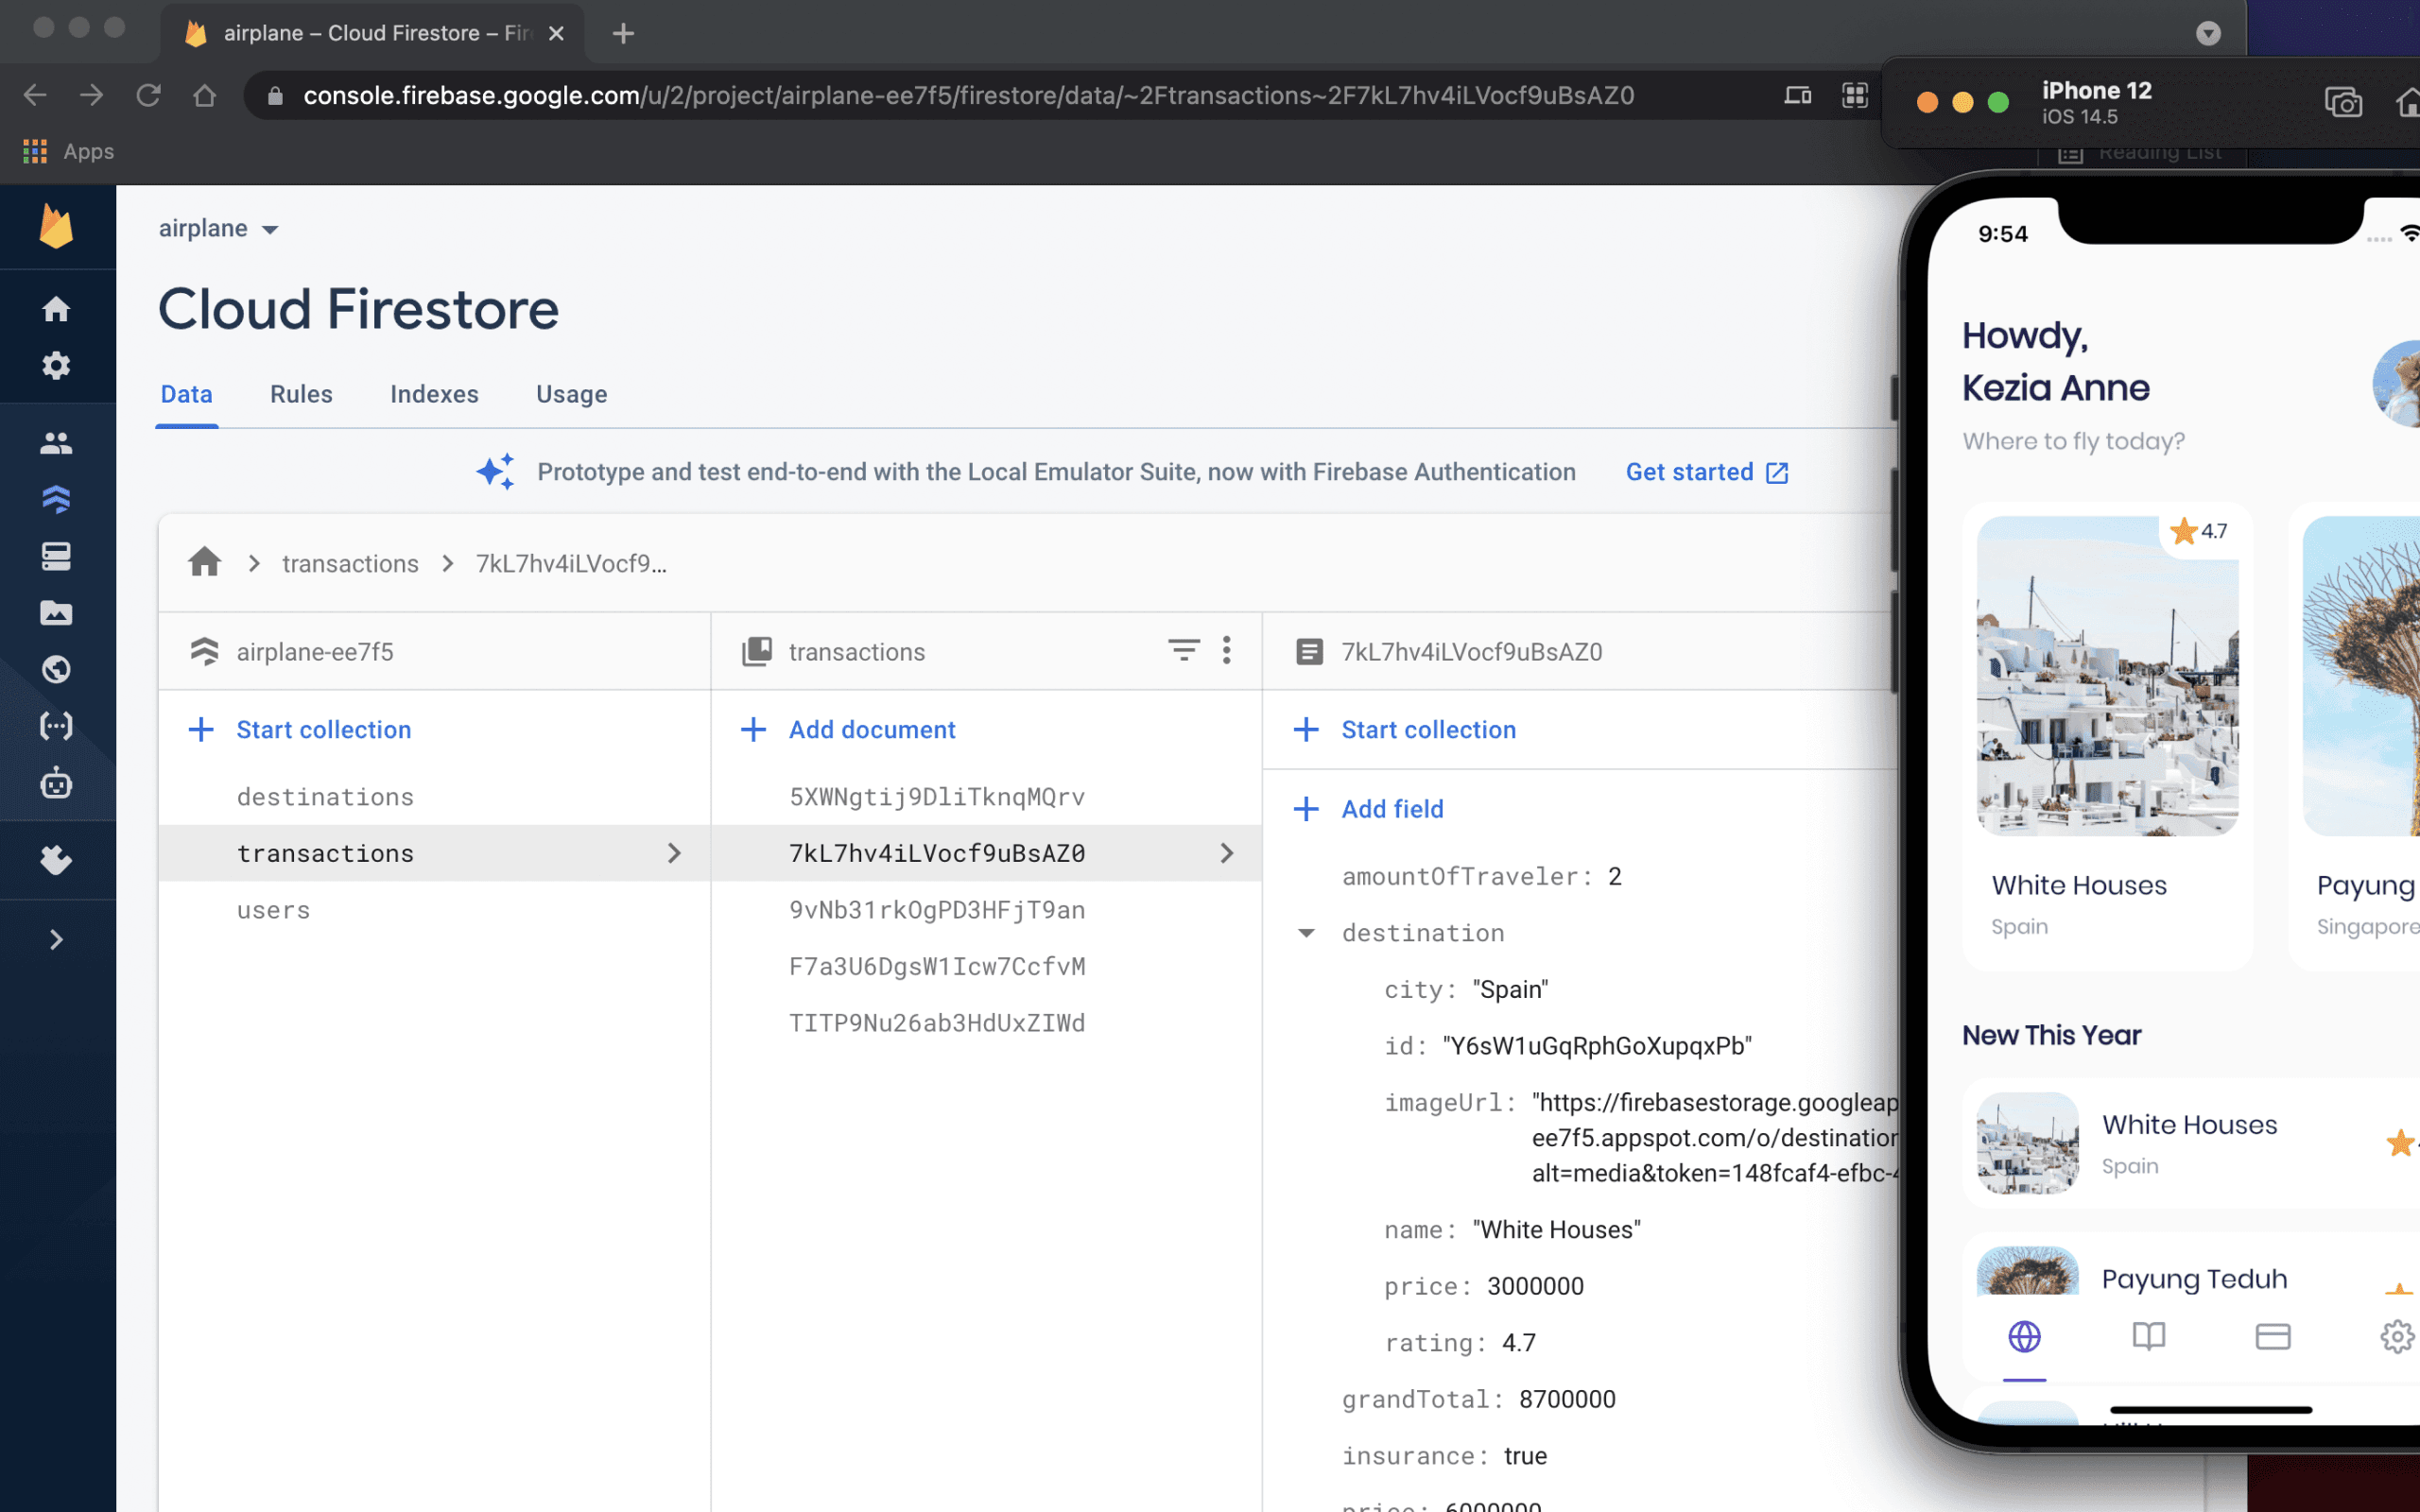Switch to the Usage tab
Viewport: 2420px width, 1512px height.
click(x=571, y=394)
